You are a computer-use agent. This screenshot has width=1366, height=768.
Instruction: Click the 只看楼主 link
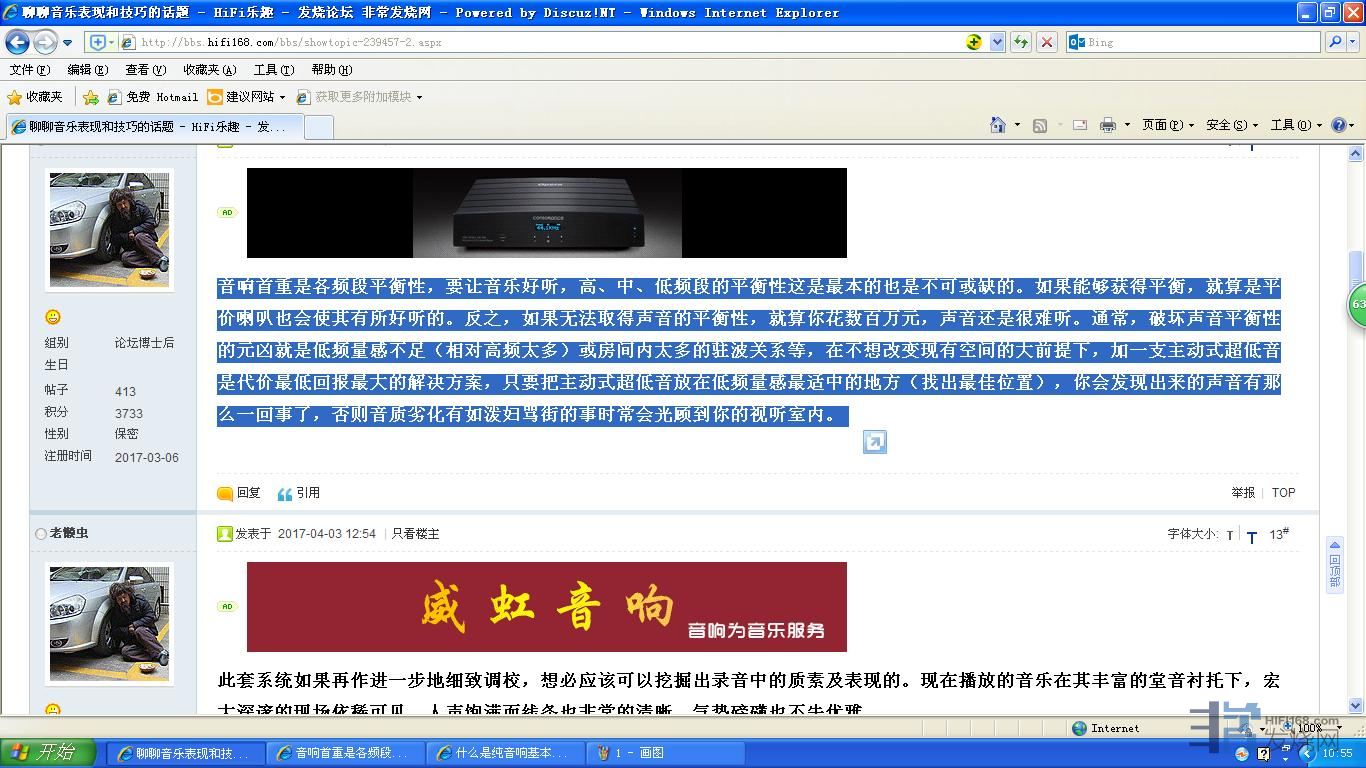[x=415, y=534]
